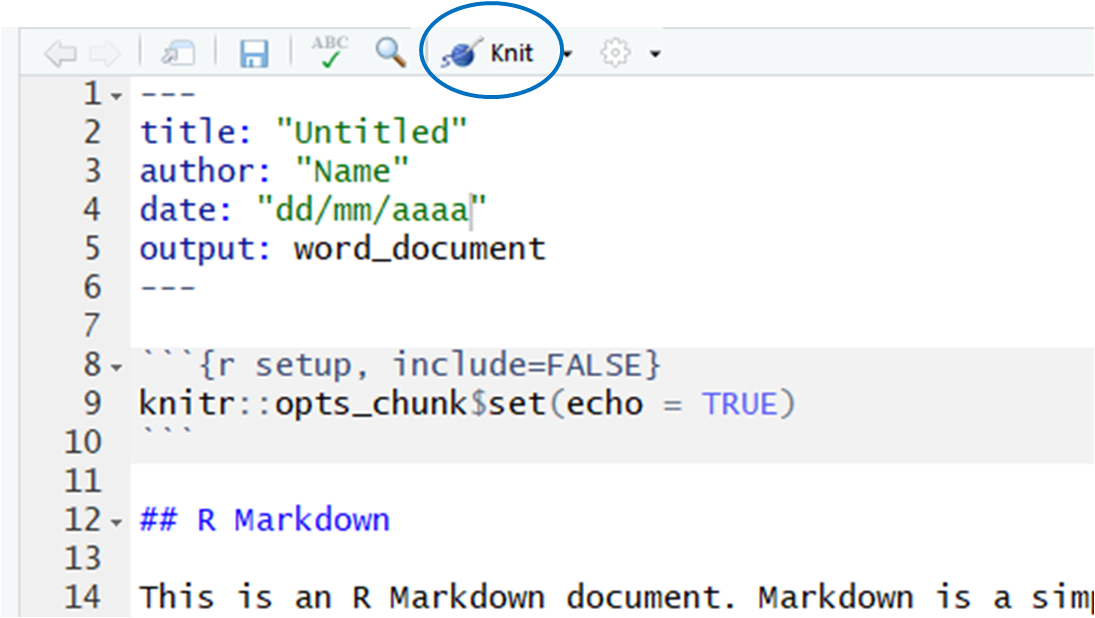Open Find/Replace with the magnifying glass icon
Image resolution: width=1095 pixels, height=618 pixels.
pos(390,53)
